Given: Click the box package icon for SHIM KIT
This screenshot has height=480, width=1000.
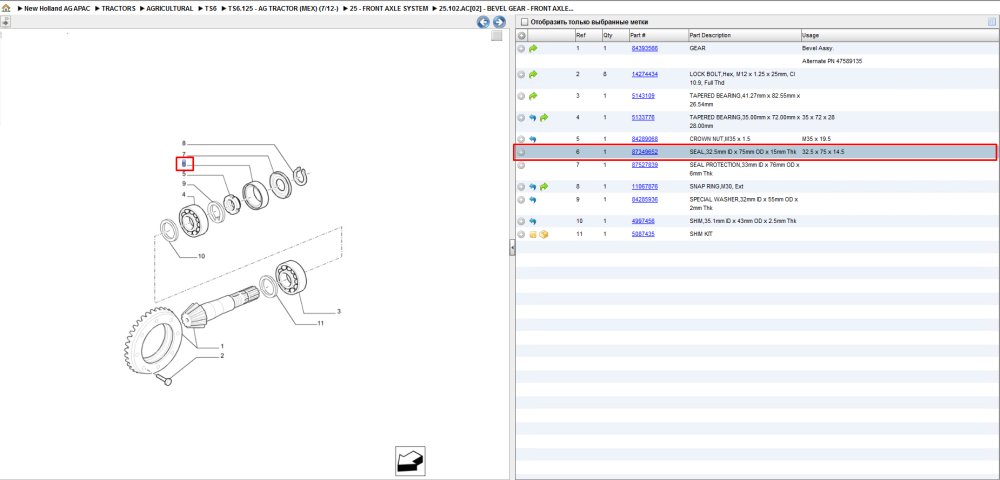Looking at the screenshot, I should (544, 235).
